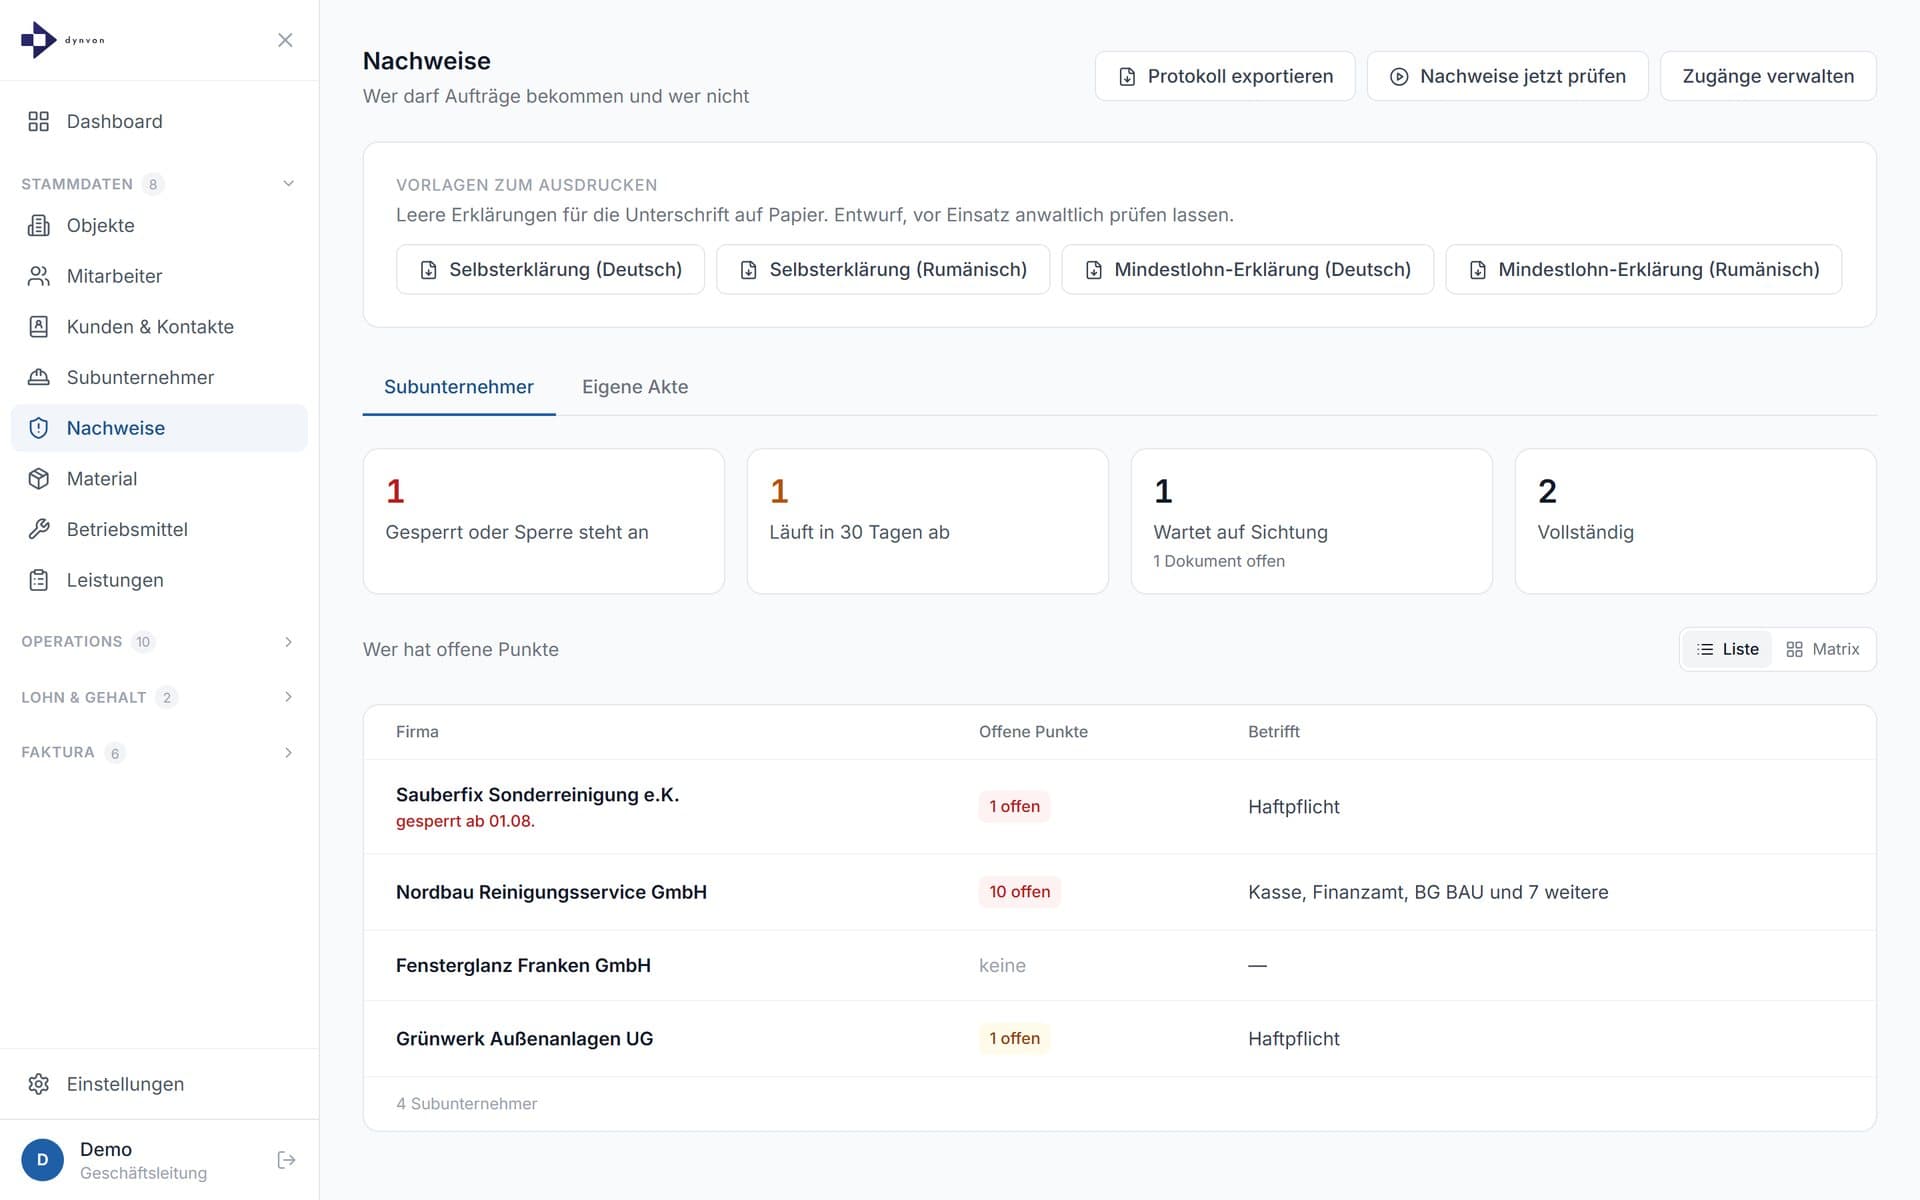The width and height of the screenshot is (1920, 1200).
Task: Open the Sauberfix Sonderreinigung e.K. row
Action: (x=1119, y=807)
